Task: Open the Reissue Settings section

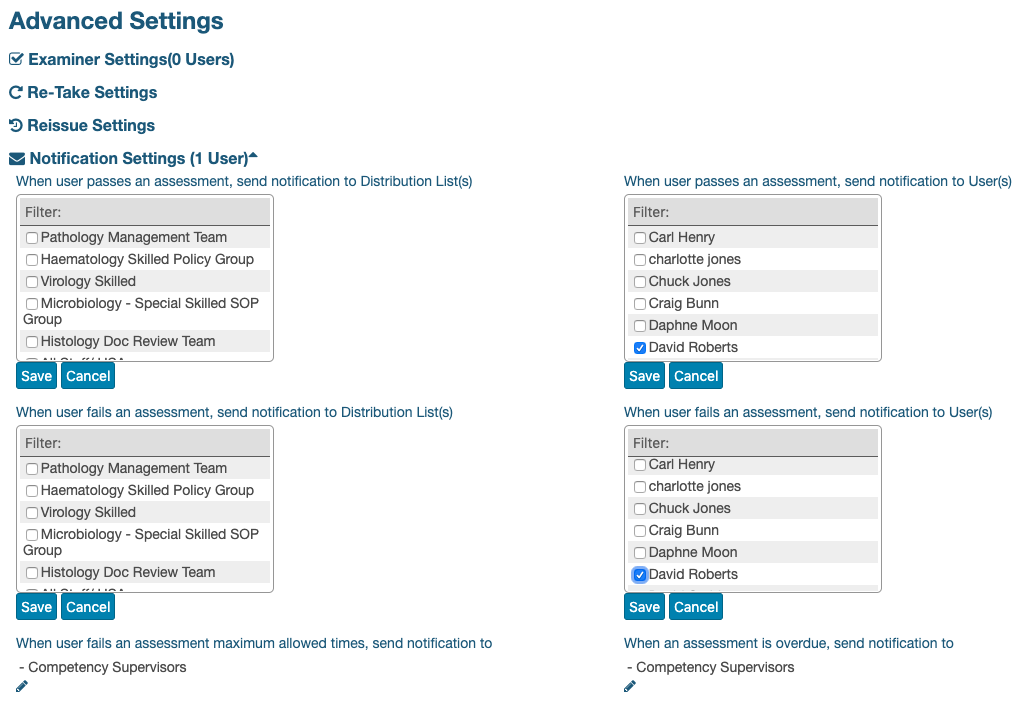Action: point(91,126)
